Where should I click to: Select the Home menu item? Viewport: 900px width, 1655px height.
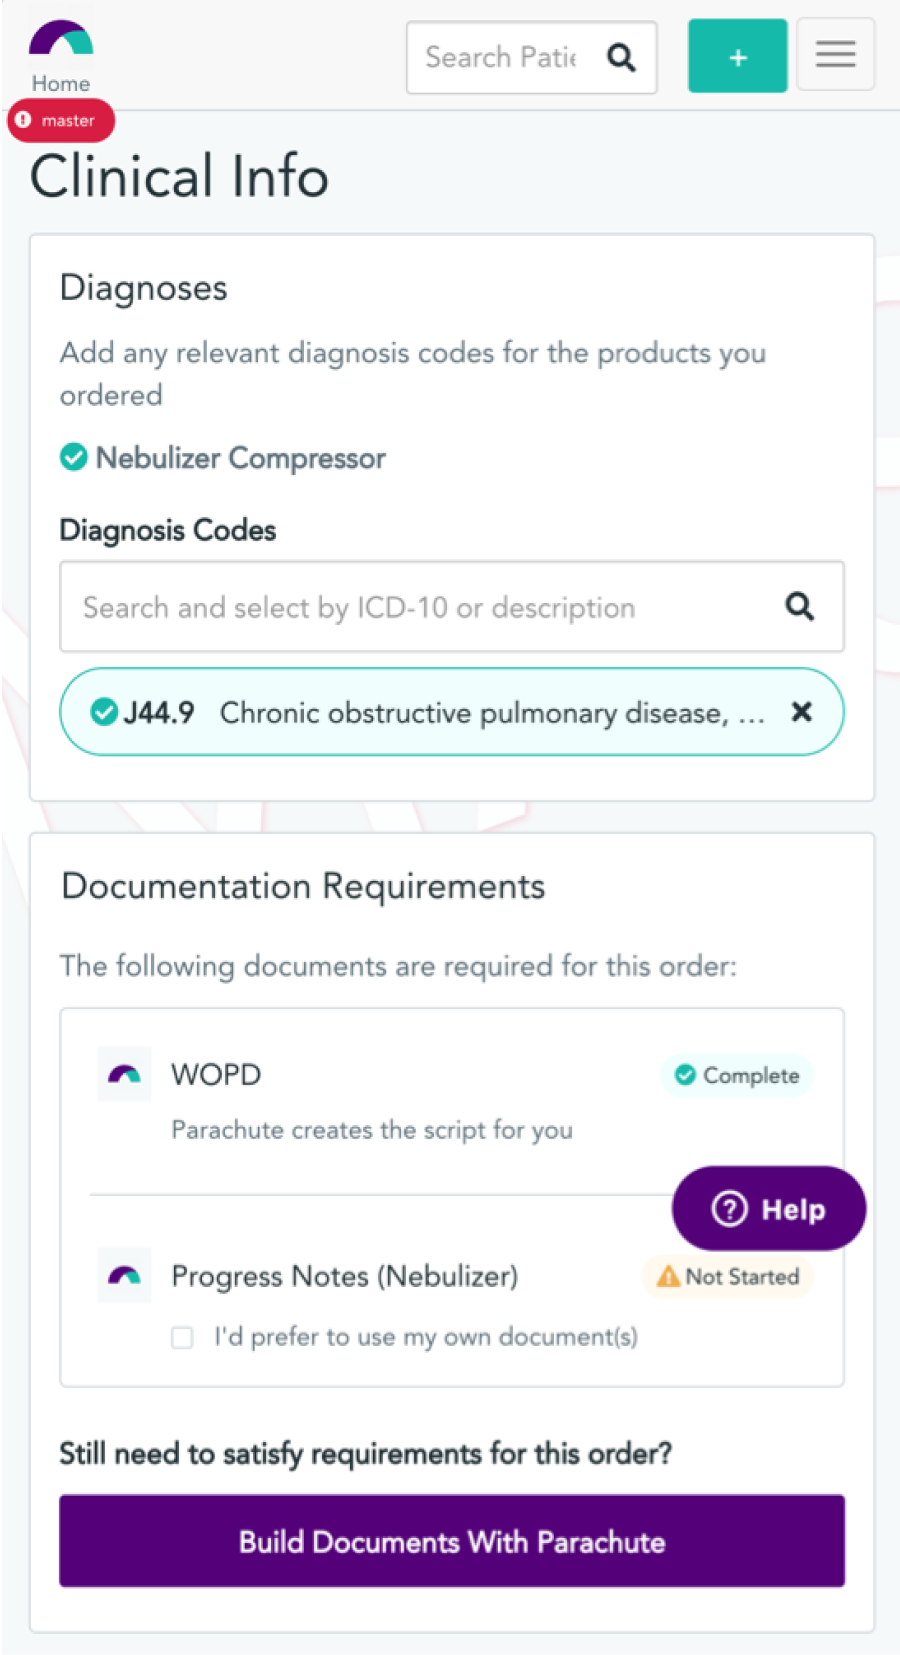(60, 83)
